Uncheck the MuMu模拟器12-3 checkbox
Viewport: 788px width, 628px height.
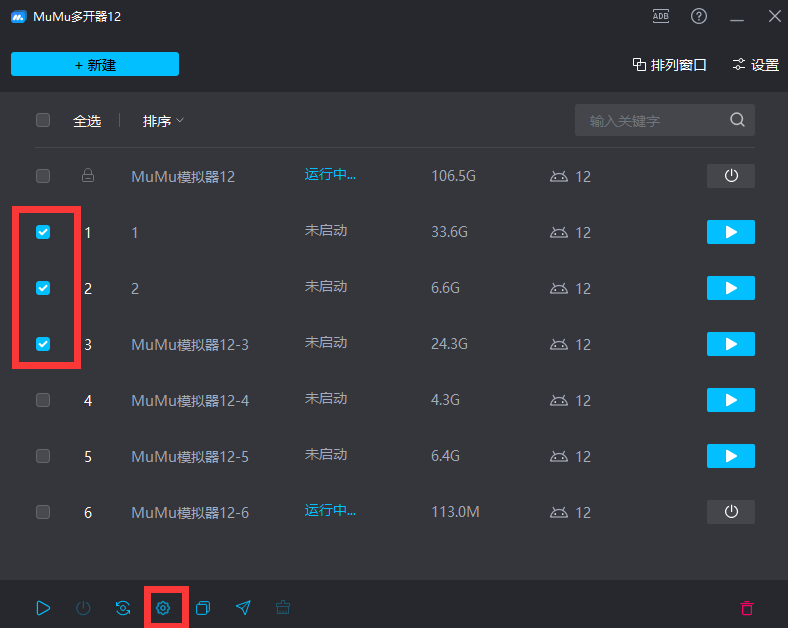point(43,344)
